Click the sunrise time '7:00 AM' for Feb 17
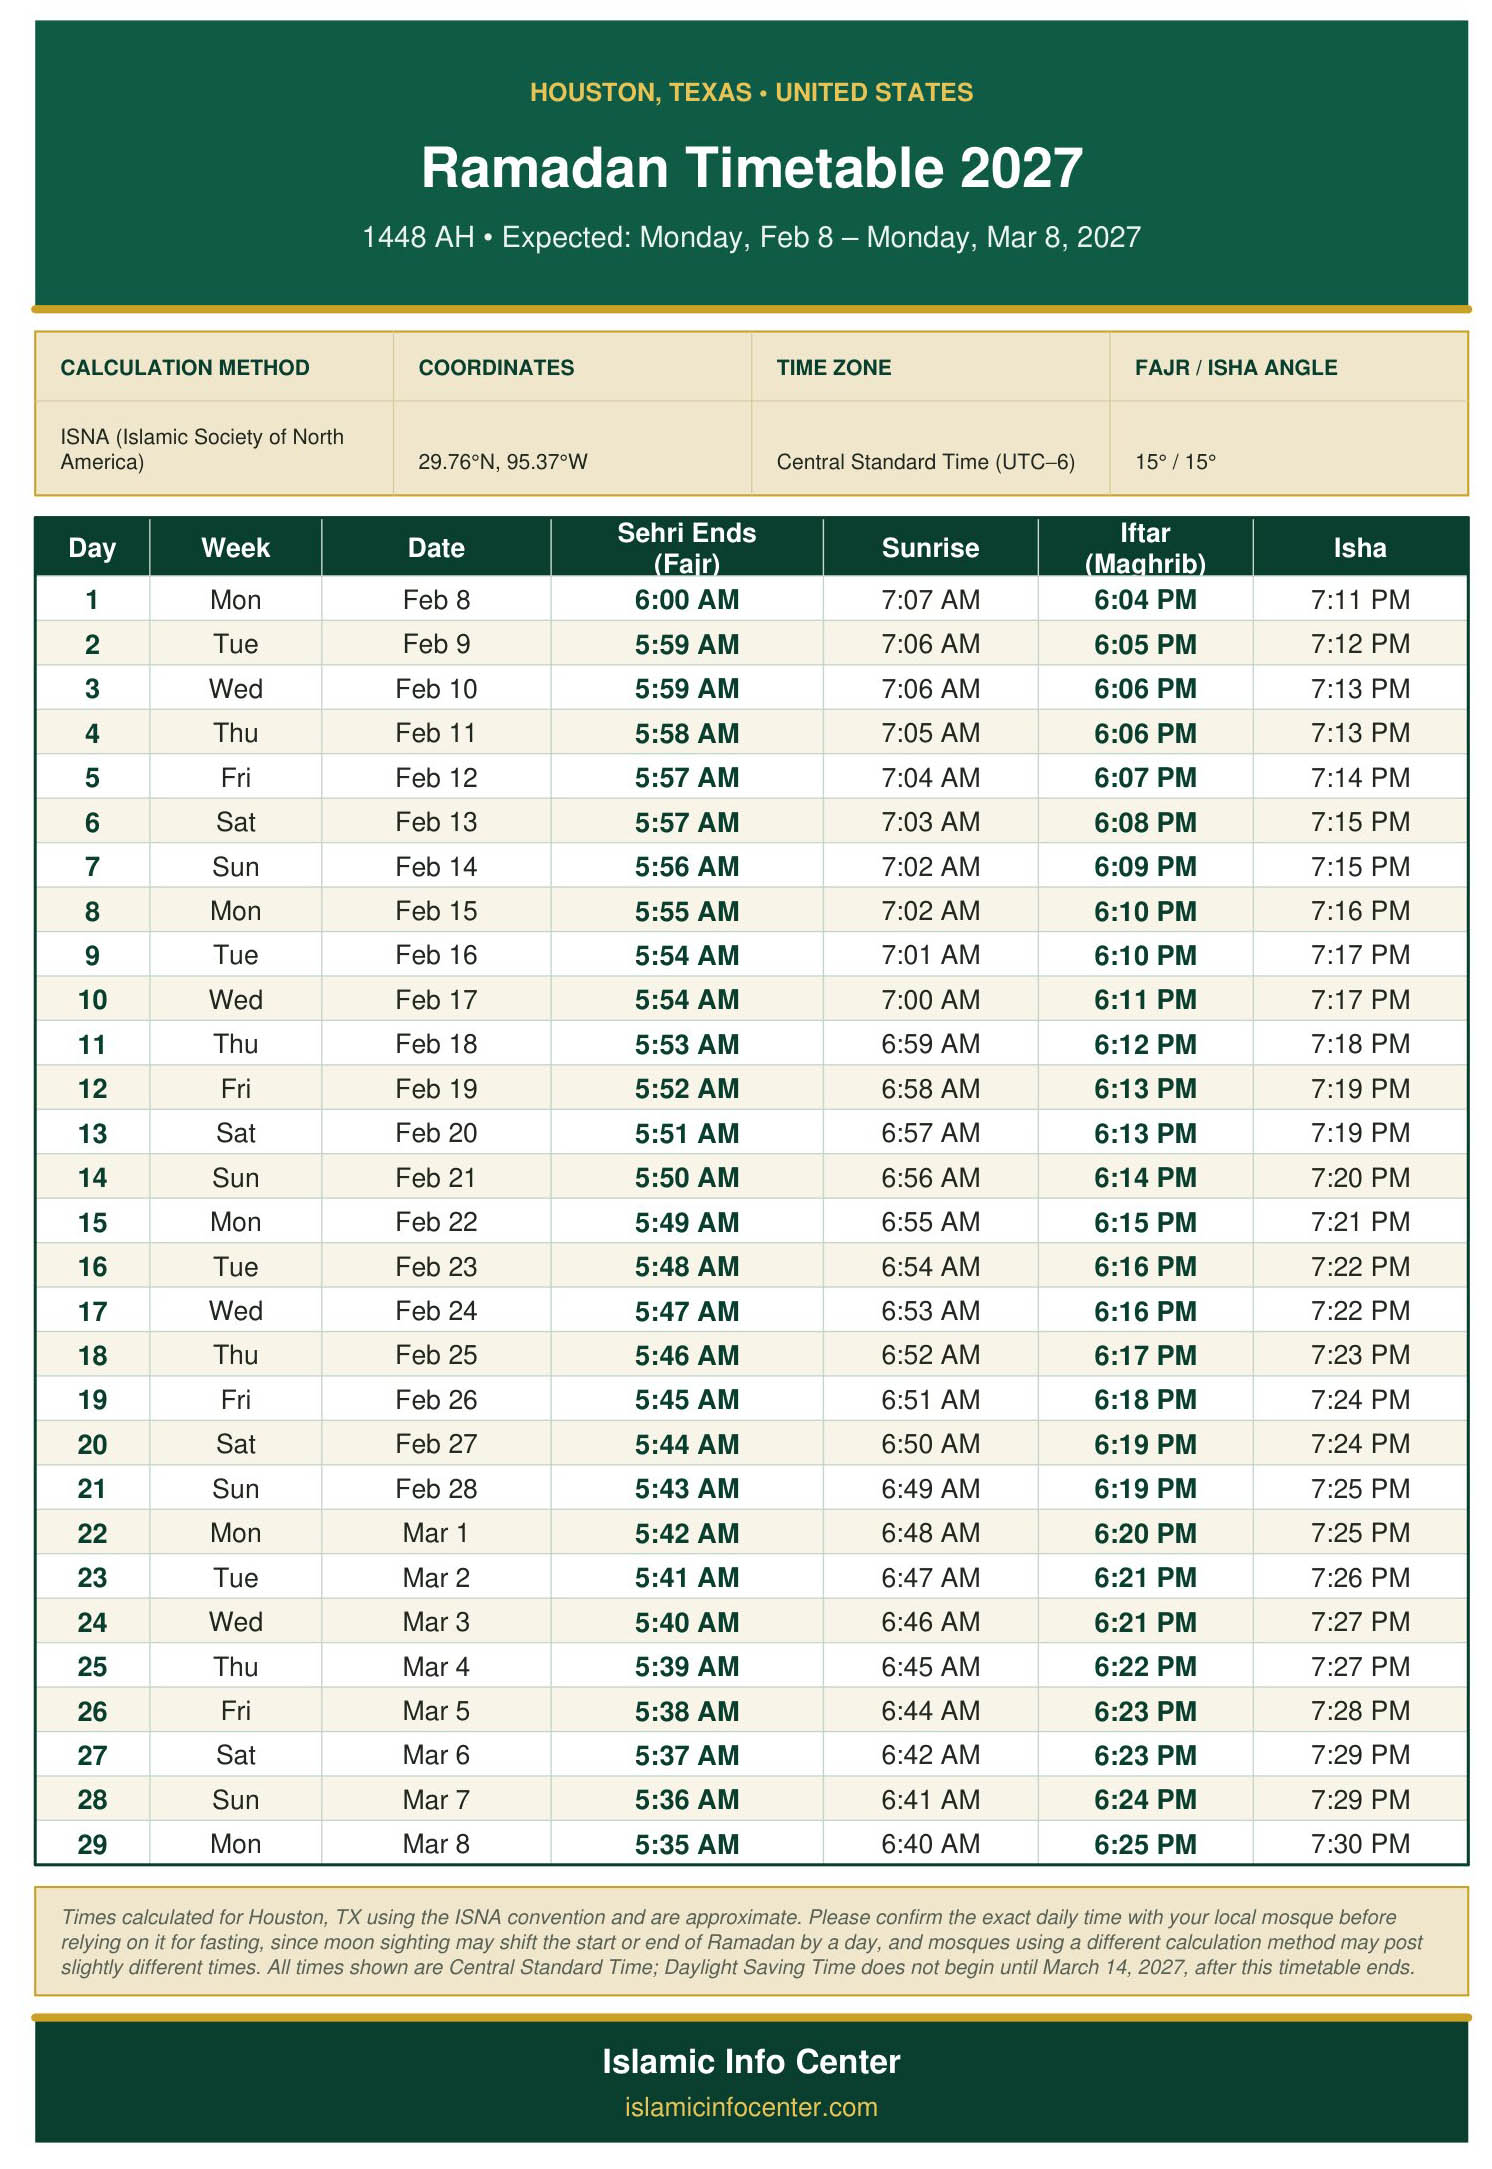 pyautogui.click(x=930, y=999)
